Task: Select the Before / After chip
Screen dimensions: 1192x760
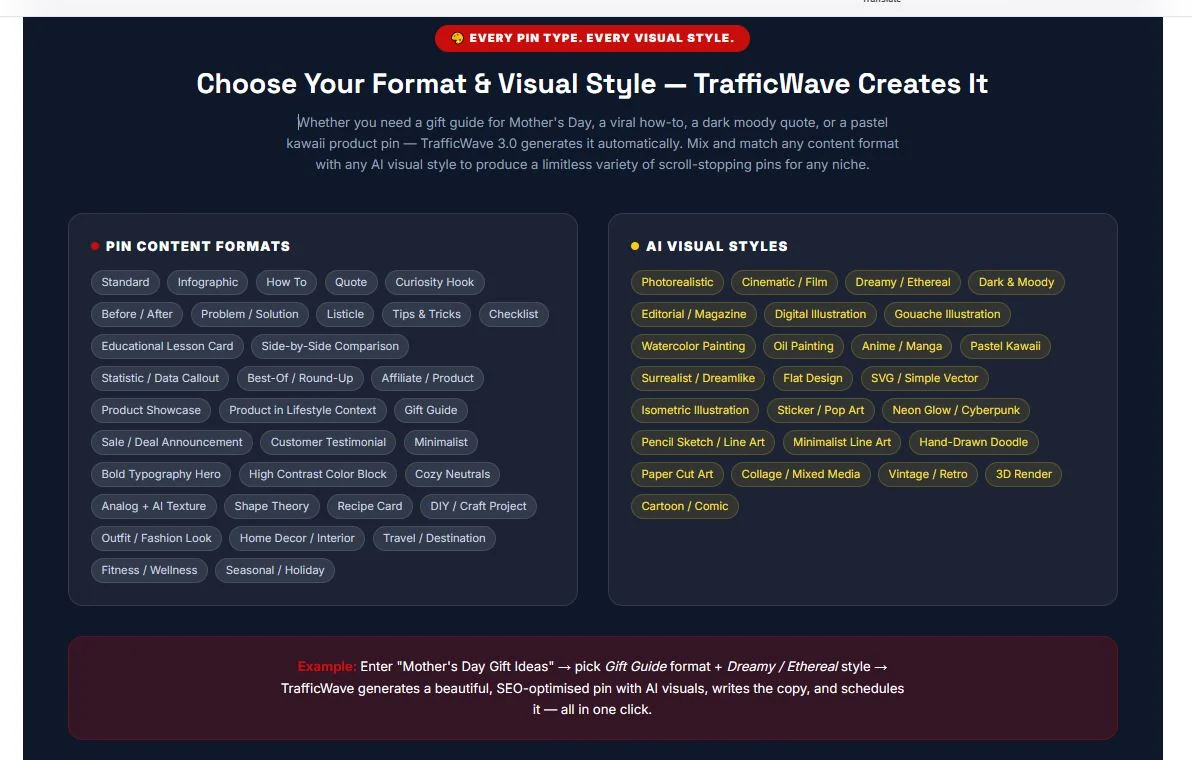Action: tap(137, 314)
